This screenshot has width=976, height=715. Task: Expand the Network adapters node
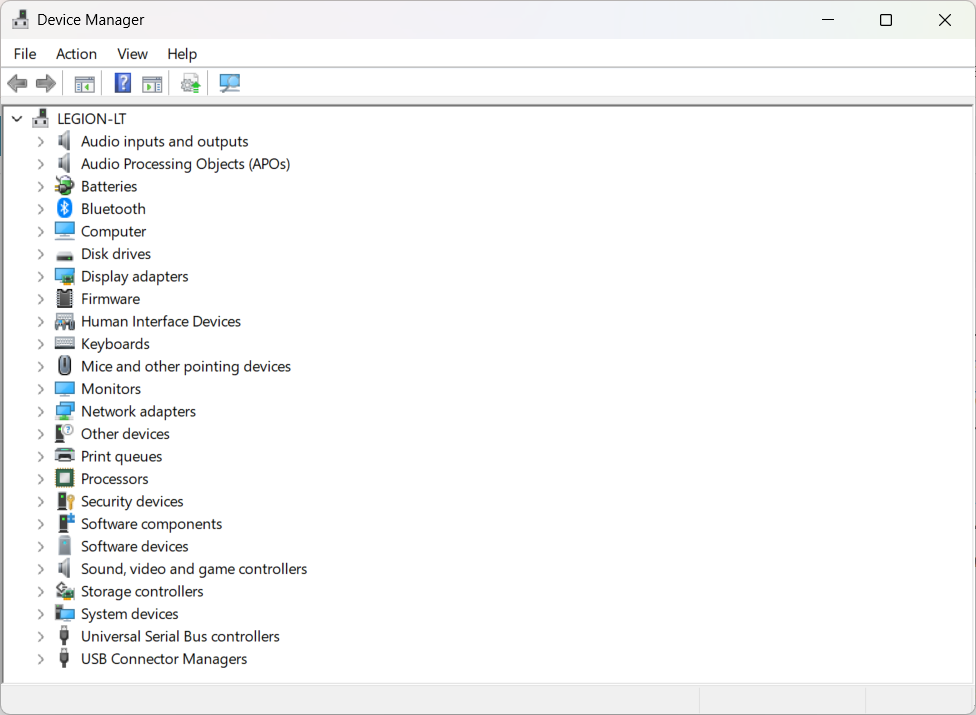pos(41,411)
